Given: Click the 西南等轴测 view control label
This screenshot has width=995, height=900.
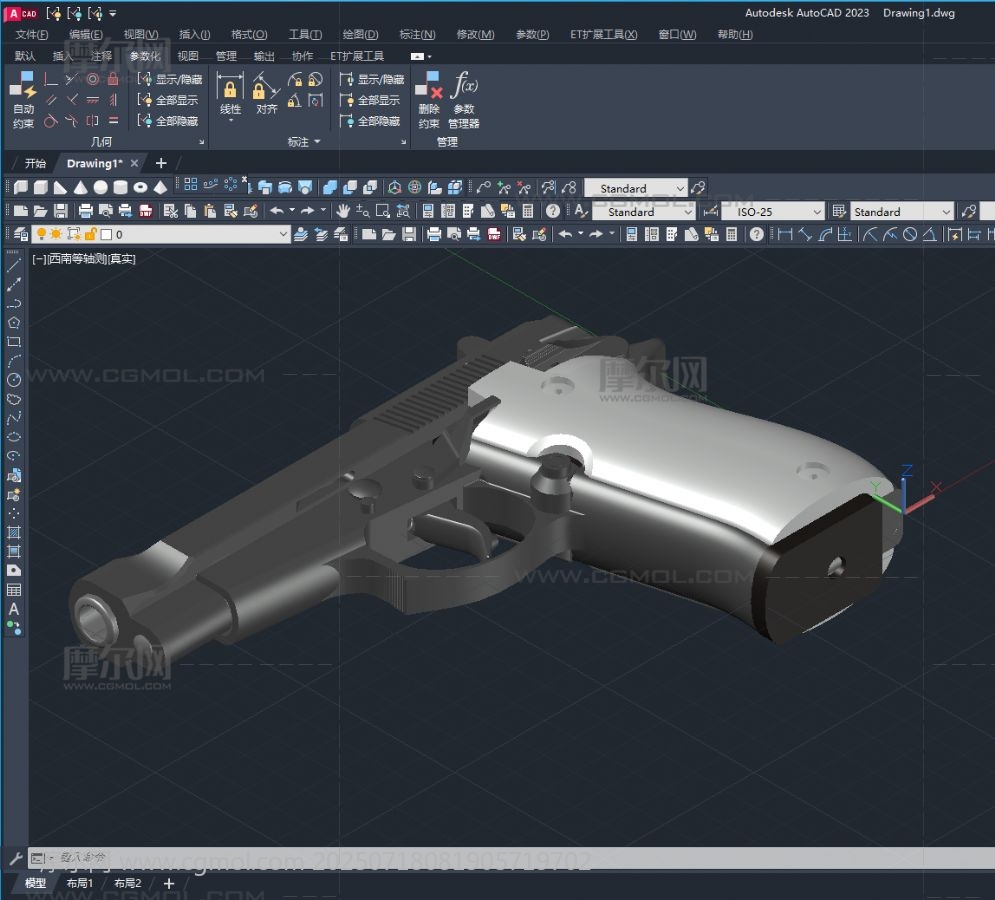Looking at the screenshot, I should (x=77, y=258).
